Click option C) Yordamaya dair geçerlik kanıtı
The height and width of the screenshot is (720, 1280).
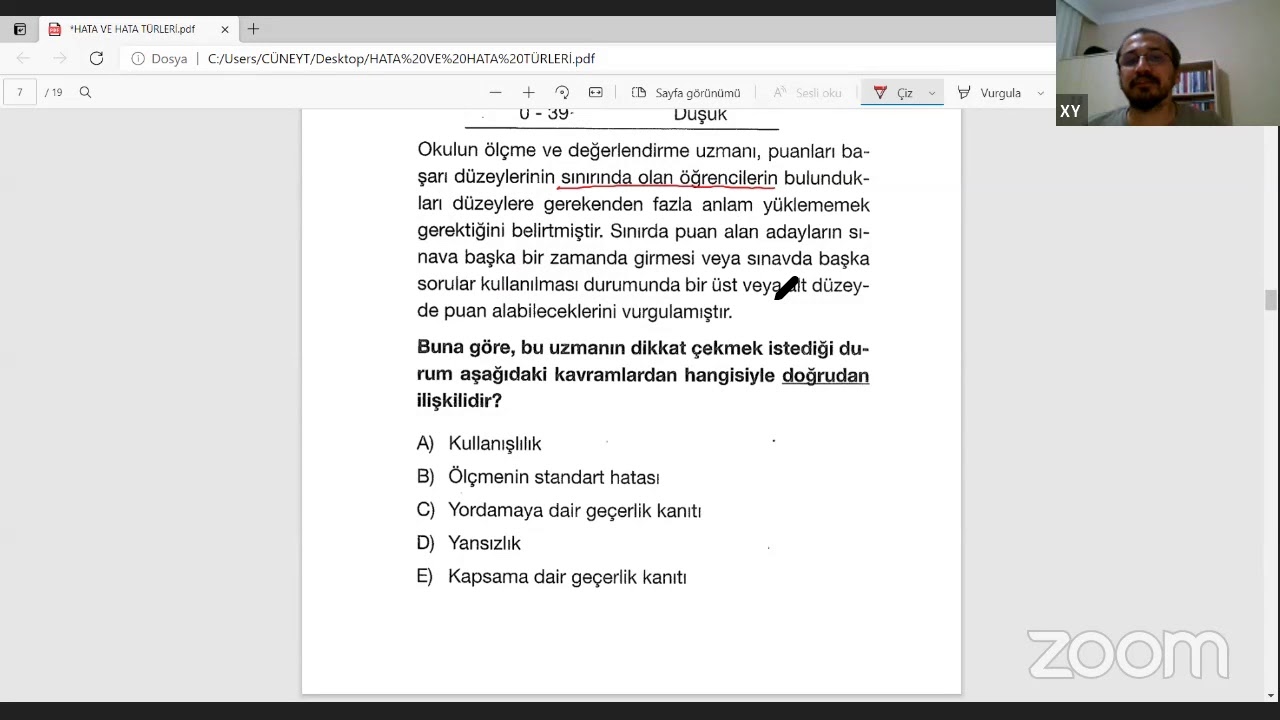point(559,510)
